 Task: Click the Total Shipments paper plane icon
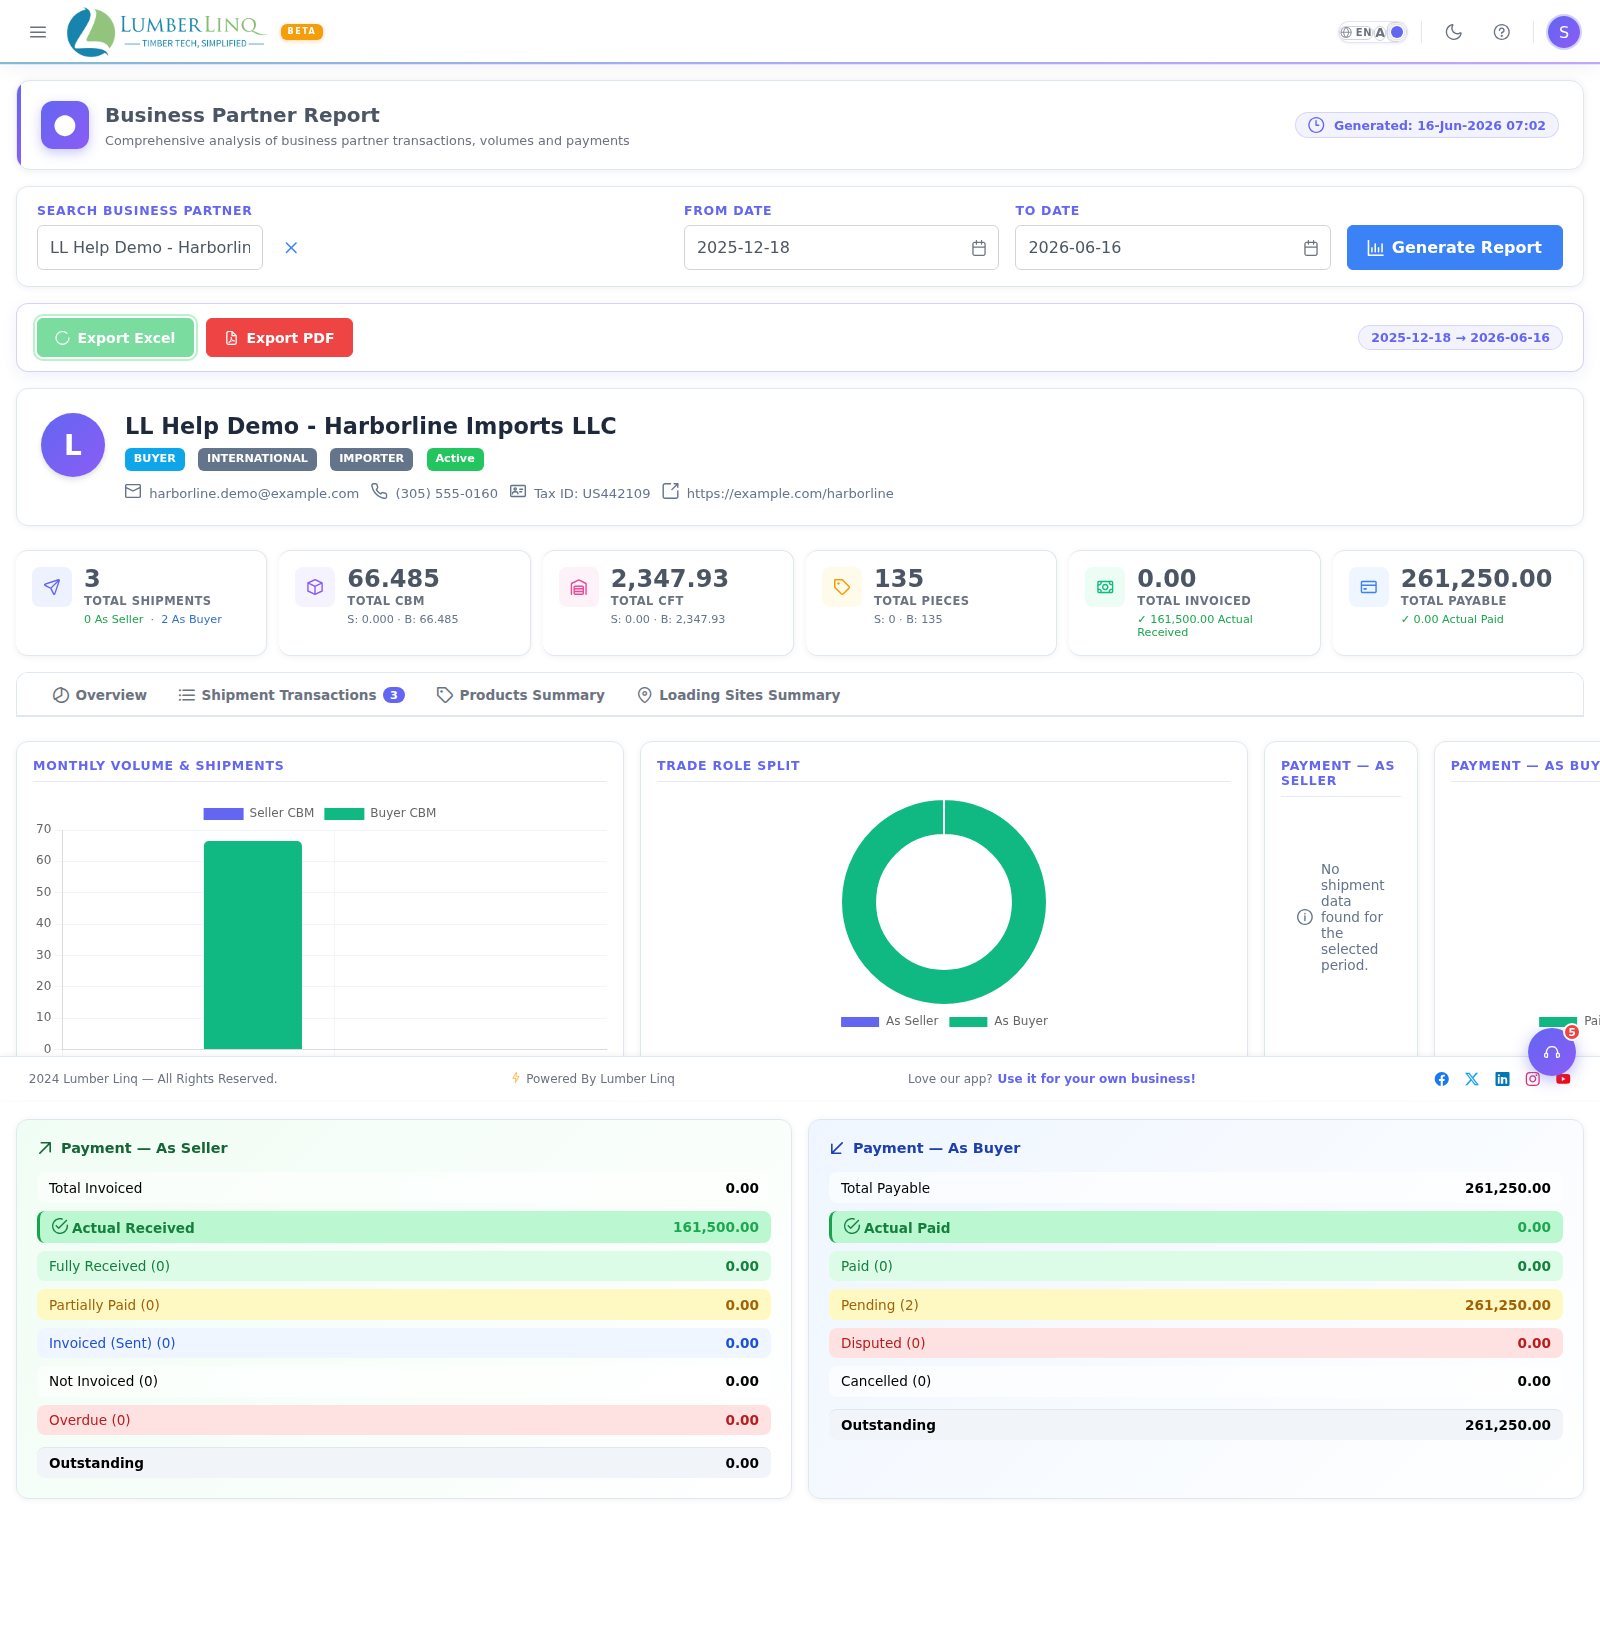pos(52,587)
